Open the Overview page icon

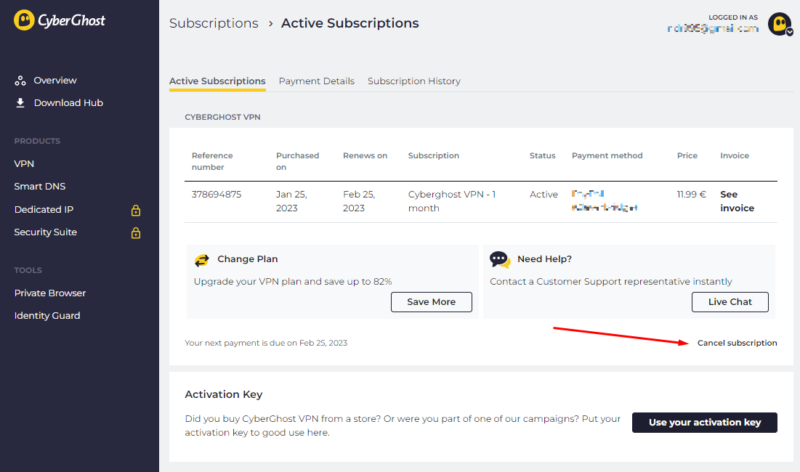[x=20, y=81]
